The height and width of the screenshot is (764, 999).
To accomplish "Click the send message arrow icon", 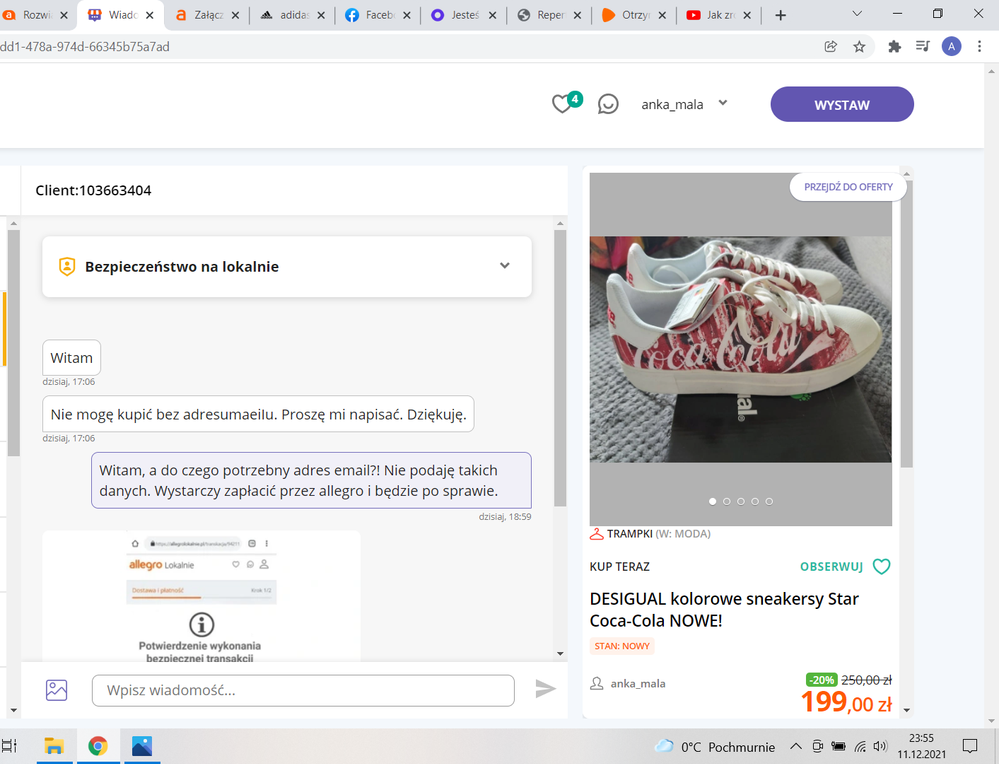I will [545, 689].
